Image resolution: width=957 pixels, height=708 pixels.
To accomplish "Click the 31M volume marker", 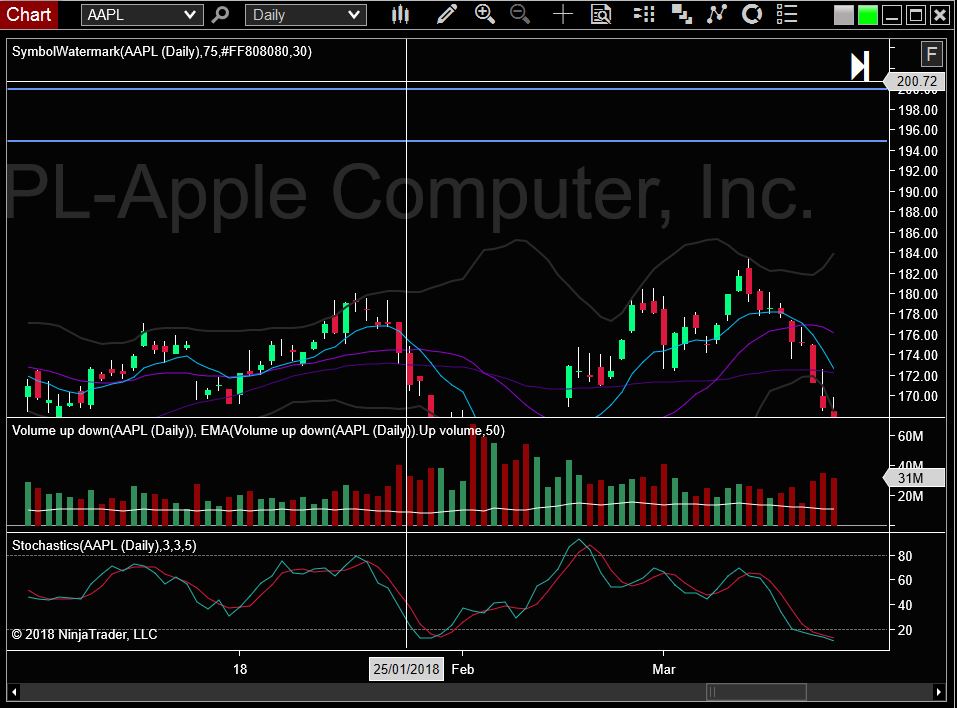I will click(914, 478).
